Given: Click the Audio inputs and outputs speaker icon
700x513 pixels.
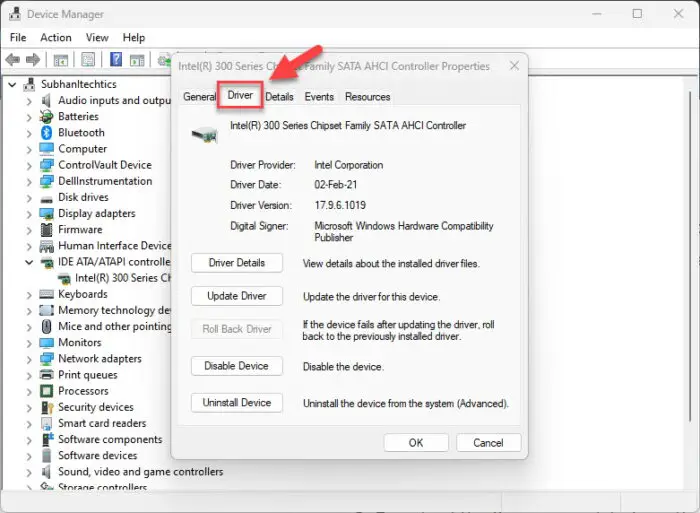Looking at the screenshot, I should (x=46, y=100).
